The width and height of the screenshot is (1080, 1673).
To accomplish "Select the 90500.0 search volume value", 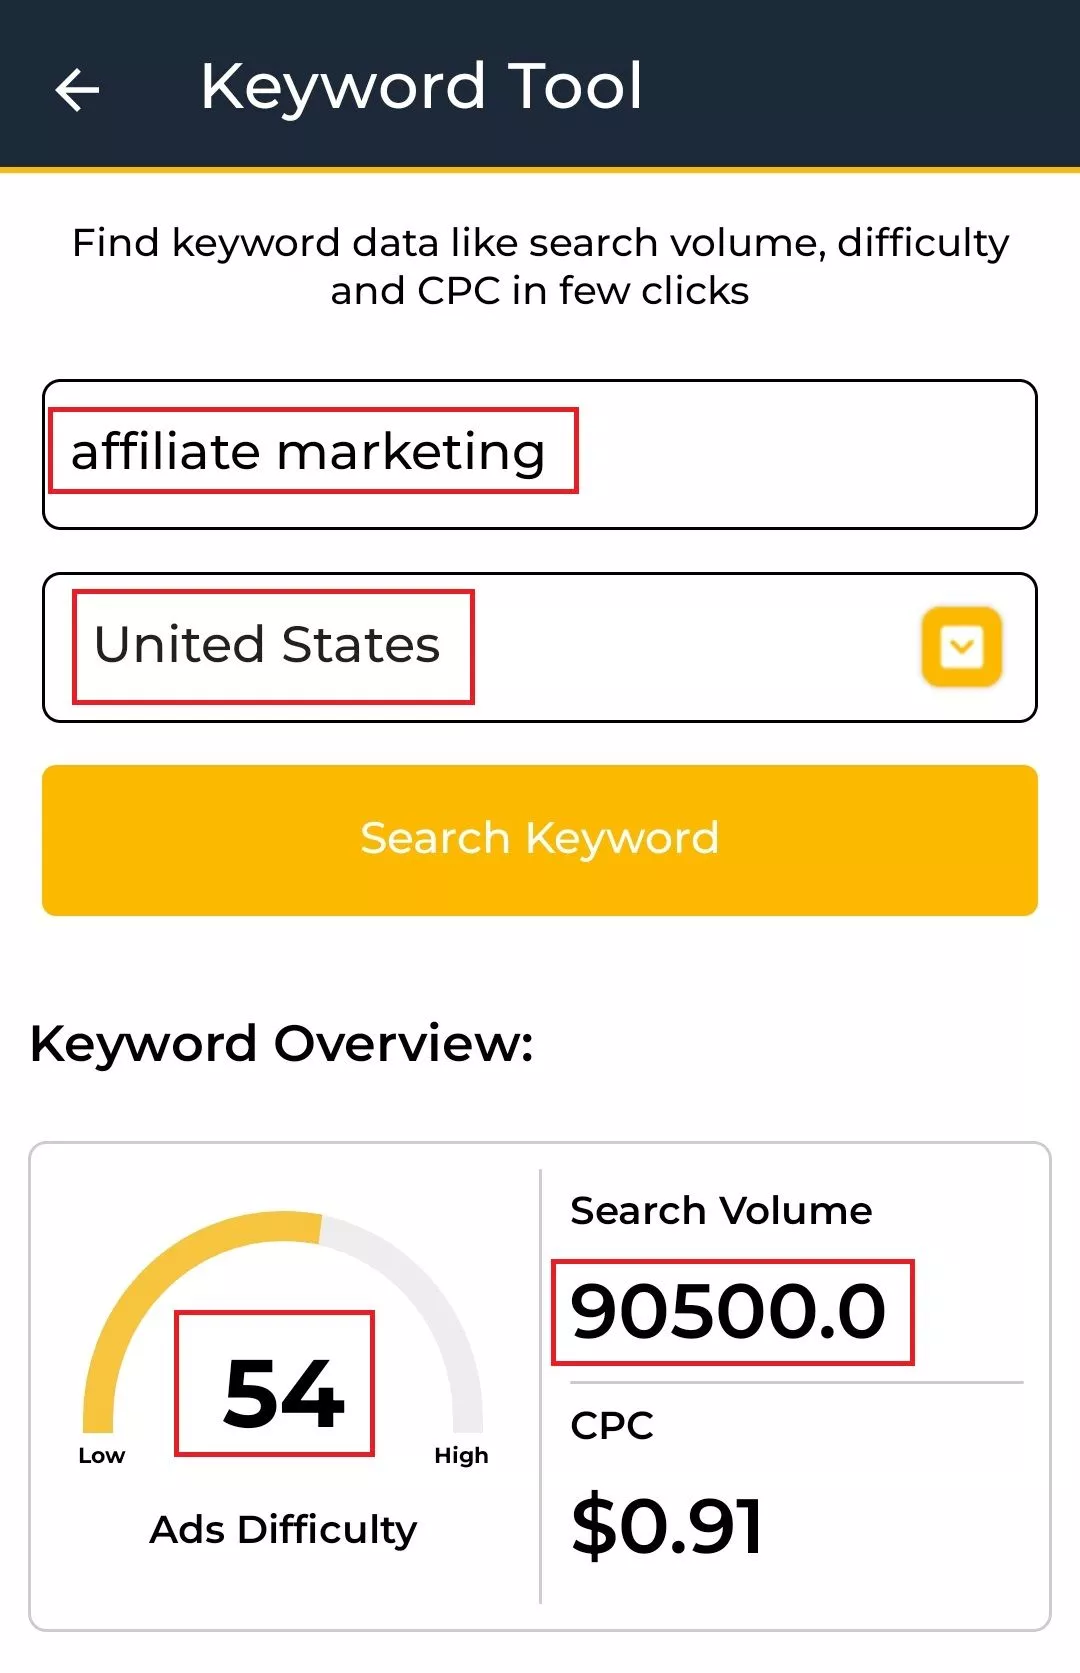I will pyautogui.click(x=728, y=1311).
